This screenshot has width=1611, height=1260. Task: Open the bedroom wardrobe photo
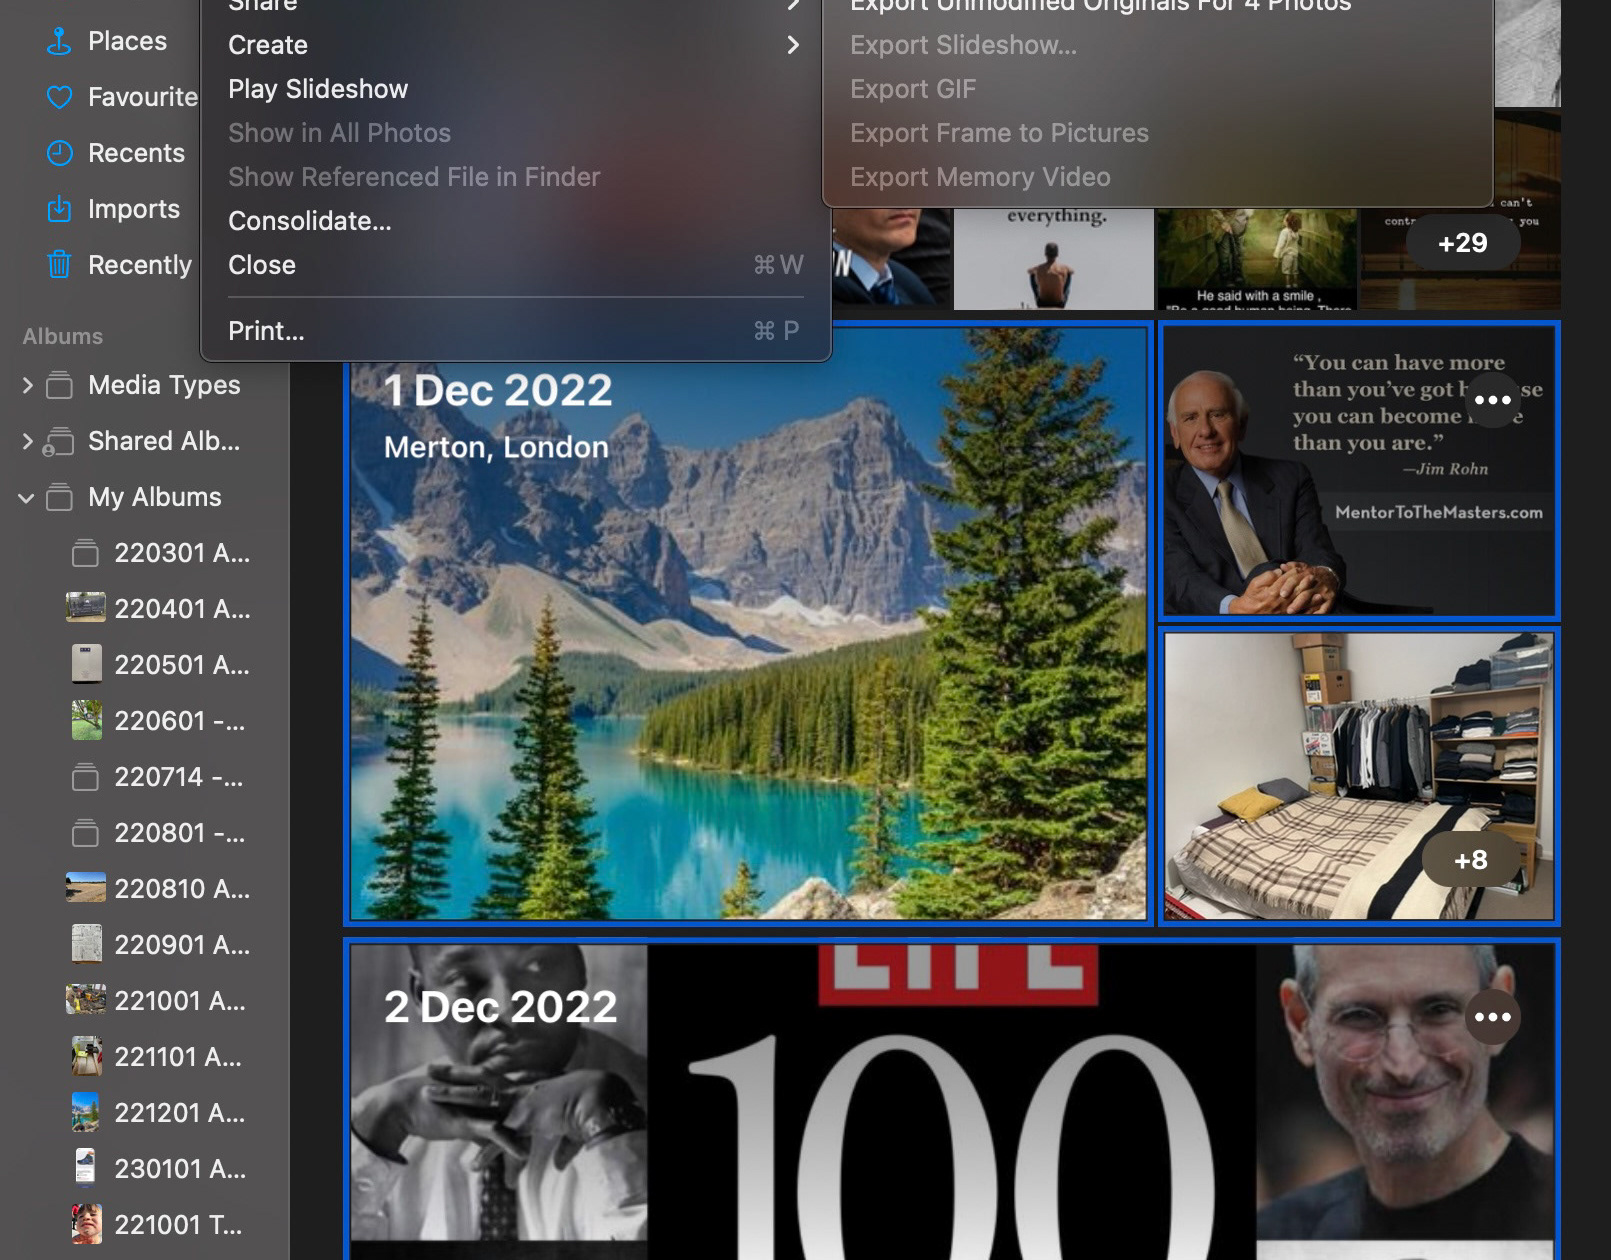coord(1359,775)
